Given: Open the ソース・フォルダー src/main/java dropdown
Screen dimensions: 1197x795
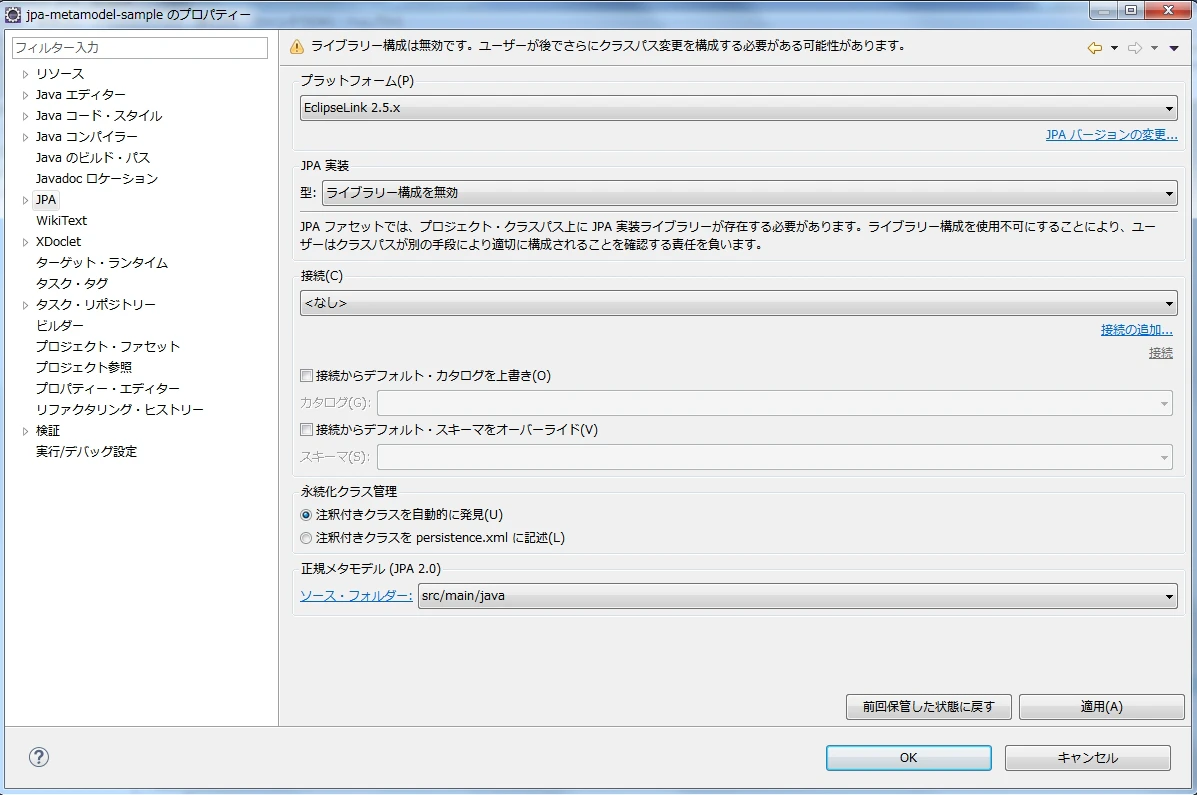Looking at the screenshot, I should (798, 596).
